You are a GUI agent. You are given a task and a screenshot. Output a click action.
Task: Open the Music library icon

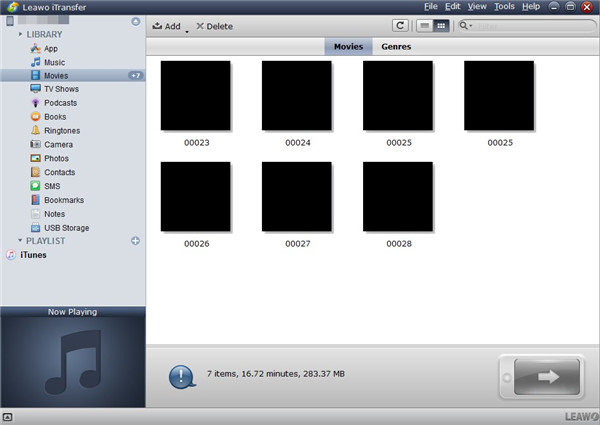coord(35,62)
